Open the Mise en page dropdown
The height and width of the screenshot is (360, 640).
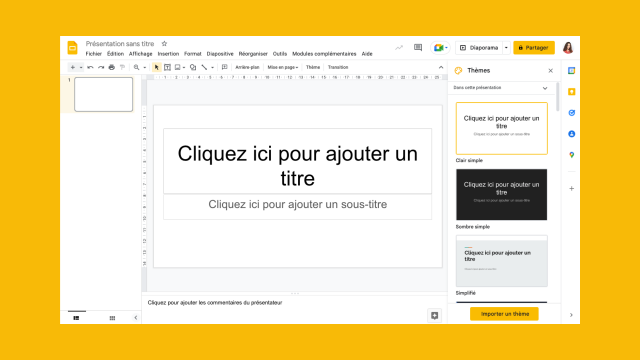pyautogui.click(x=283, y=67)
